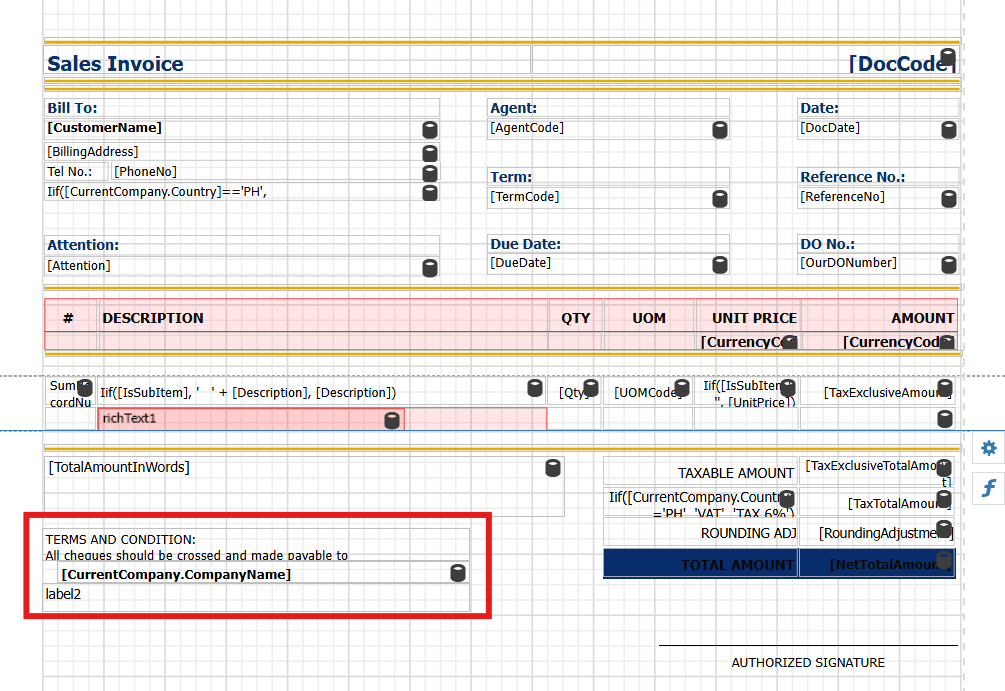Click the database icon on BillingAddress field
1005x691 pixels.
click(430, 153)
